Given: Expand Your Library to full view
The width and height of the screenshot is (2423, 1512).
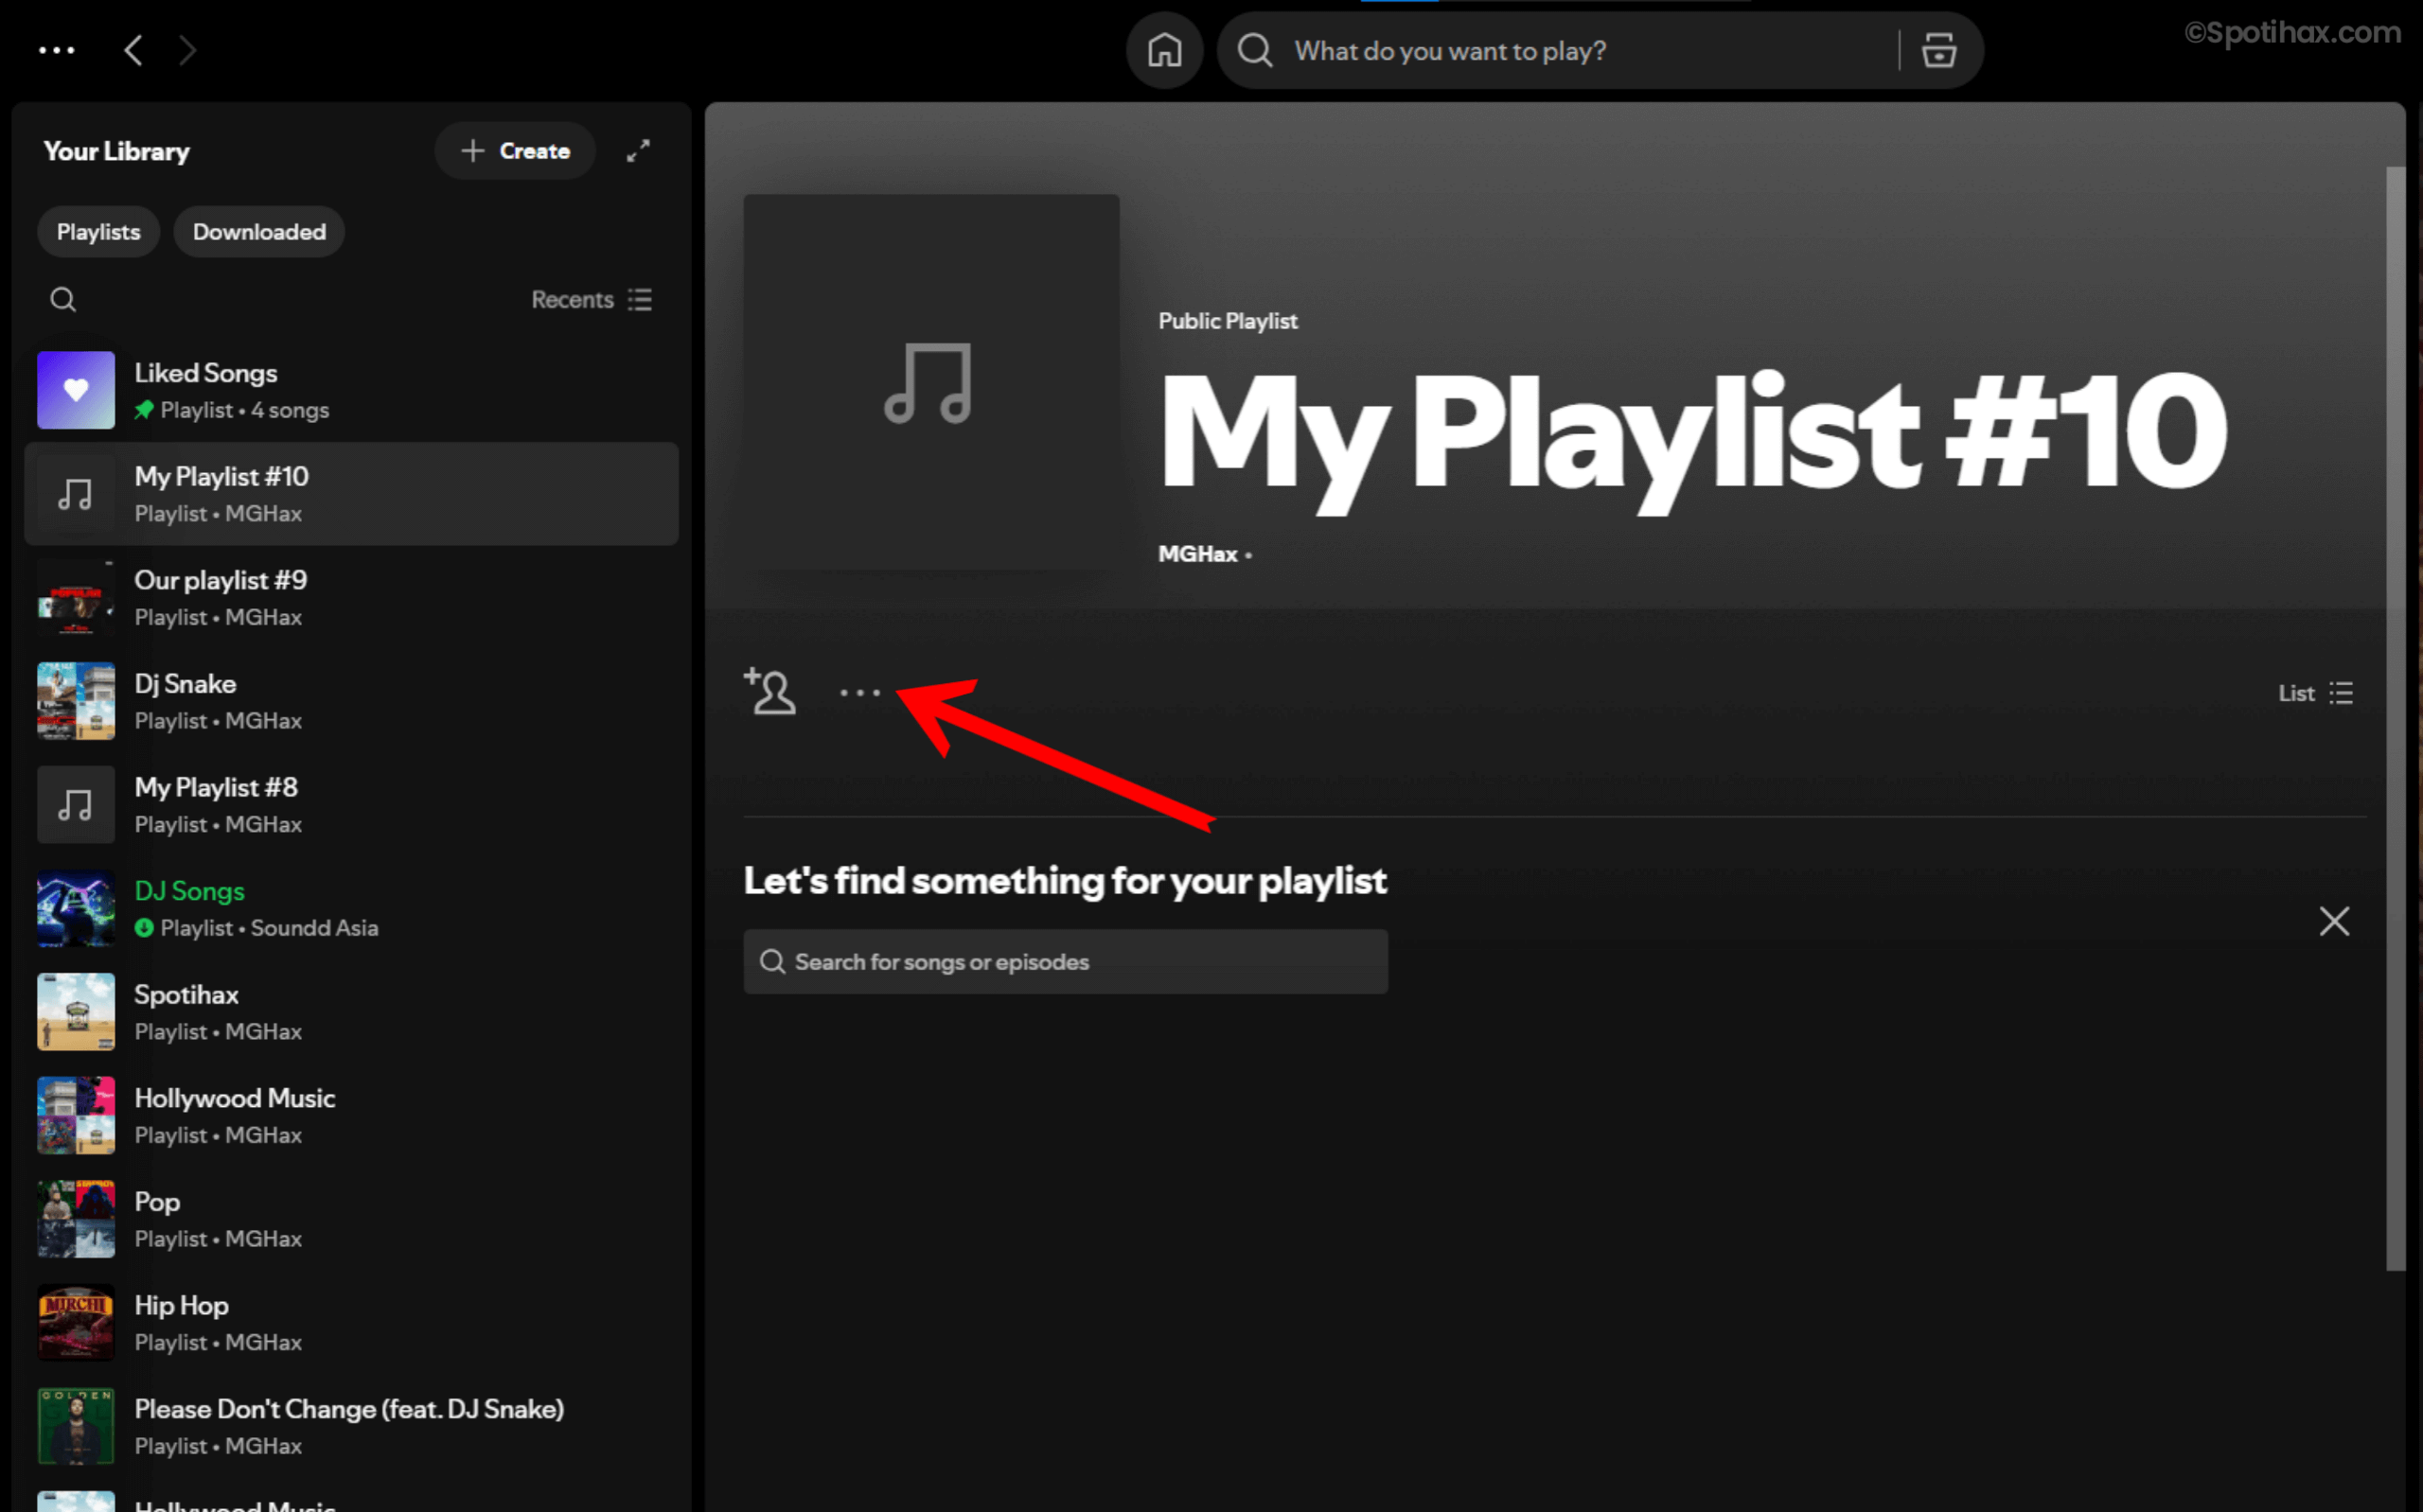Looking at the screenshot, I should [x=638, y=151].
